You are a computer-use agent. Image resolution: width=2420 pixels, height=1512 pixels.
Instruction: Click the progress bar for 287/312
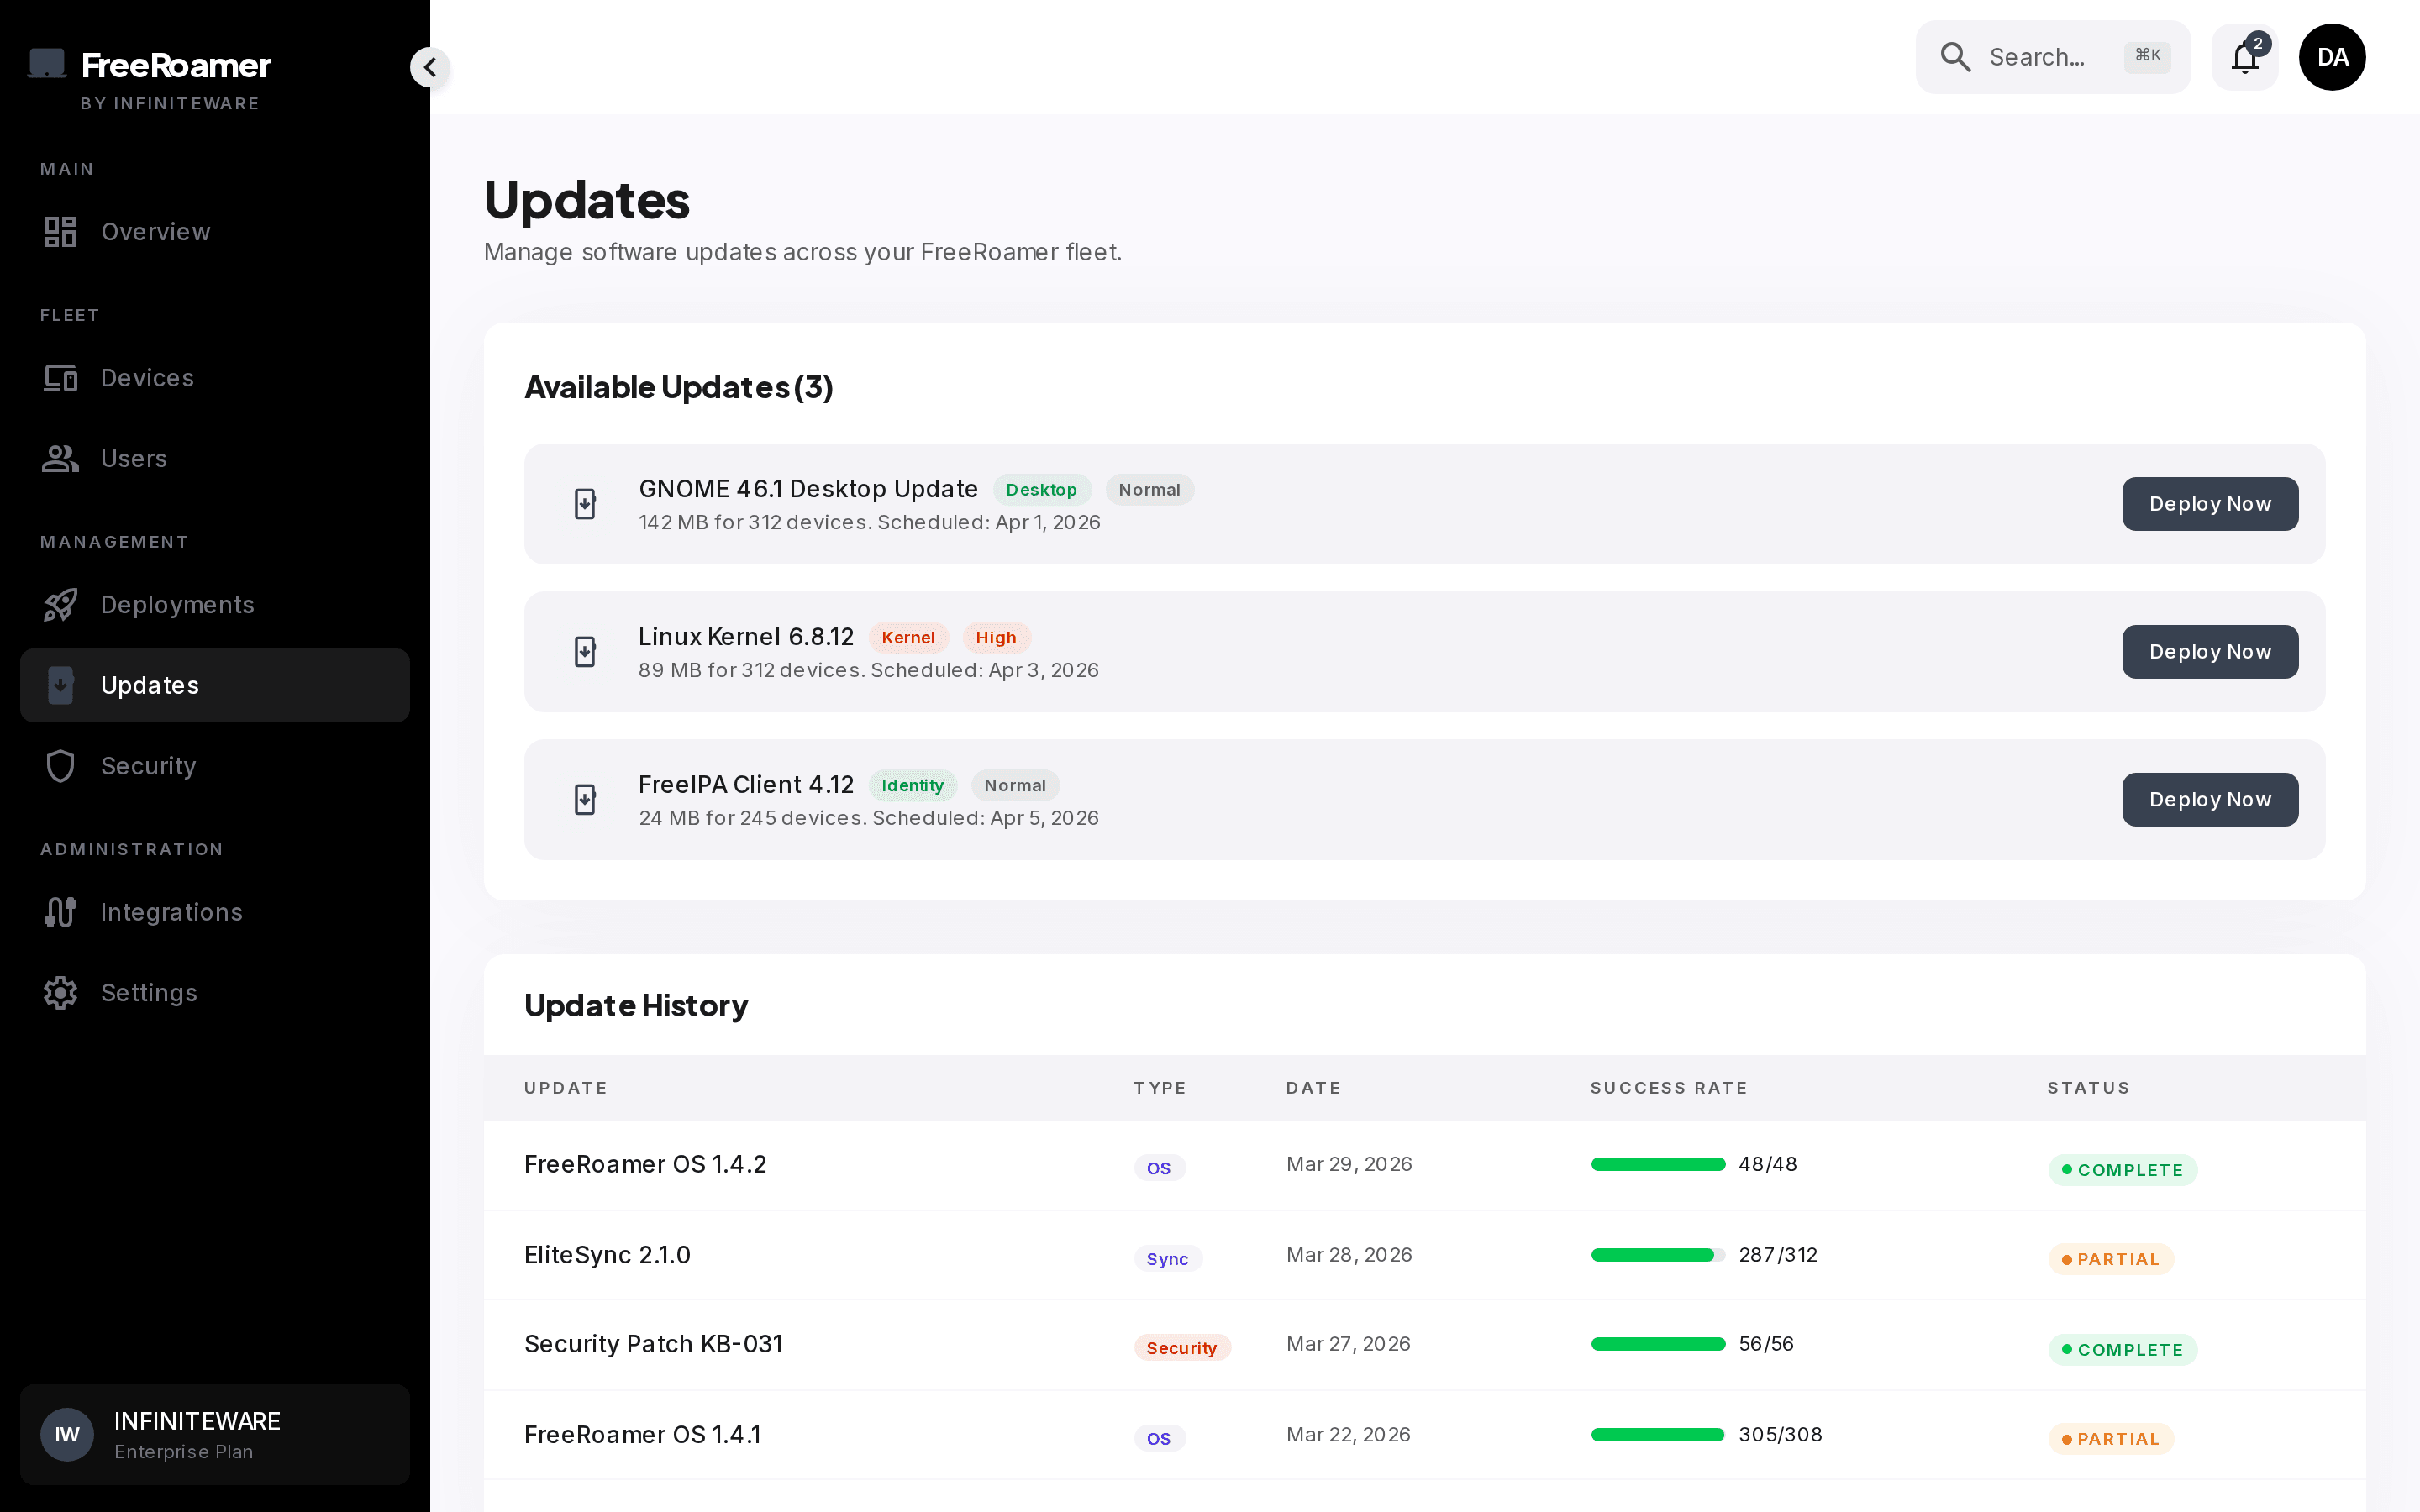click(1658, 1255)
